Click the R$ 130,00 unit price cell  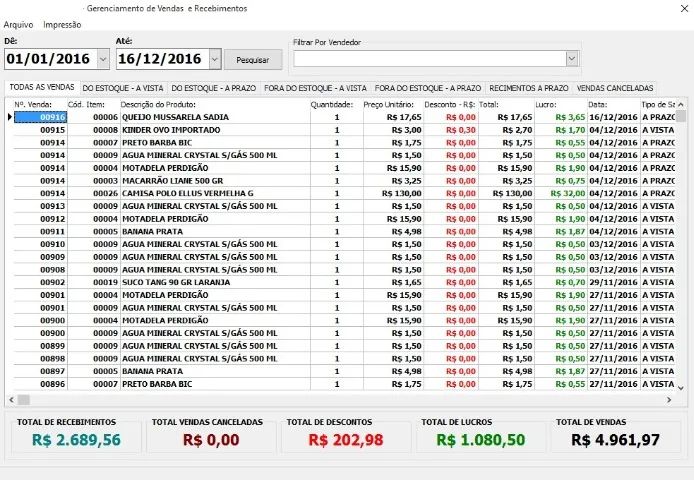[393, 194]
